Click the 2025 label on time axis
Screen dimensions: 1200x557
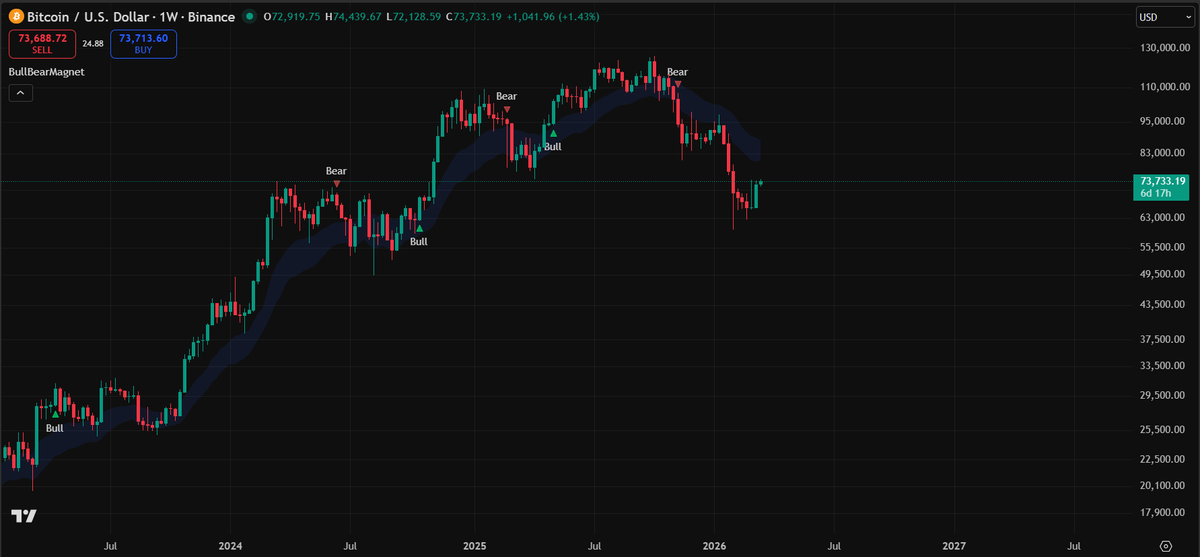click(475, 546)
